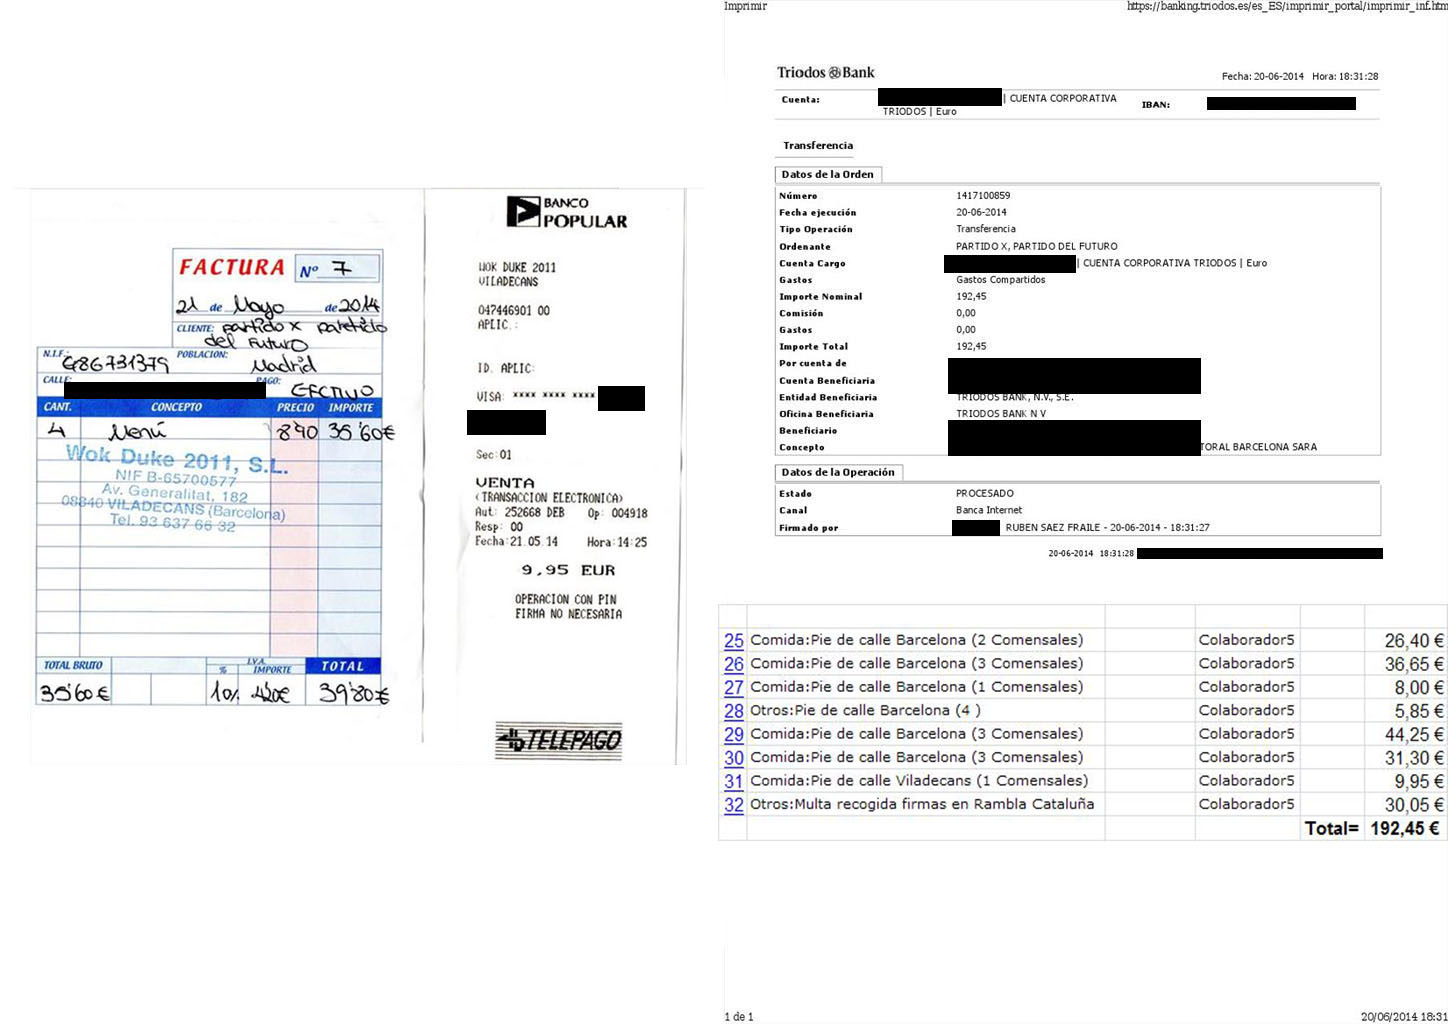The width and height of the screenshot is (1448, 1024).
Task: Select the order number 1417100859
Action: pyautogui.click(x=983, y=196)
